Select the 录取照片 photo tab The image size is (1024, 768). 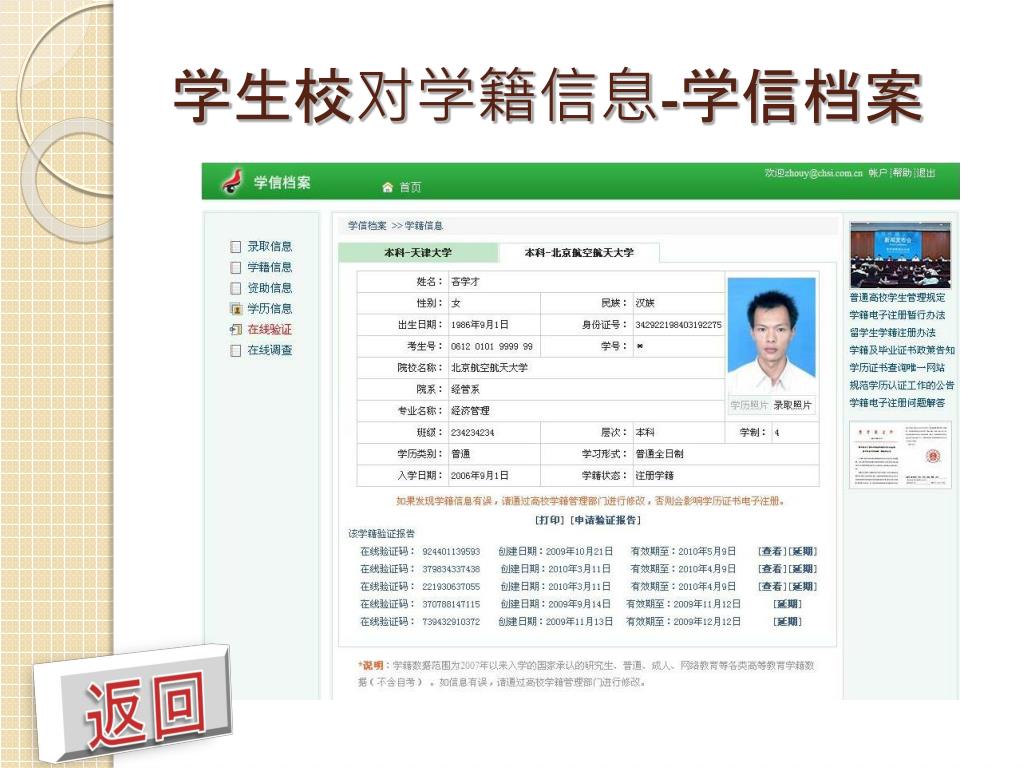pos(793,406)
